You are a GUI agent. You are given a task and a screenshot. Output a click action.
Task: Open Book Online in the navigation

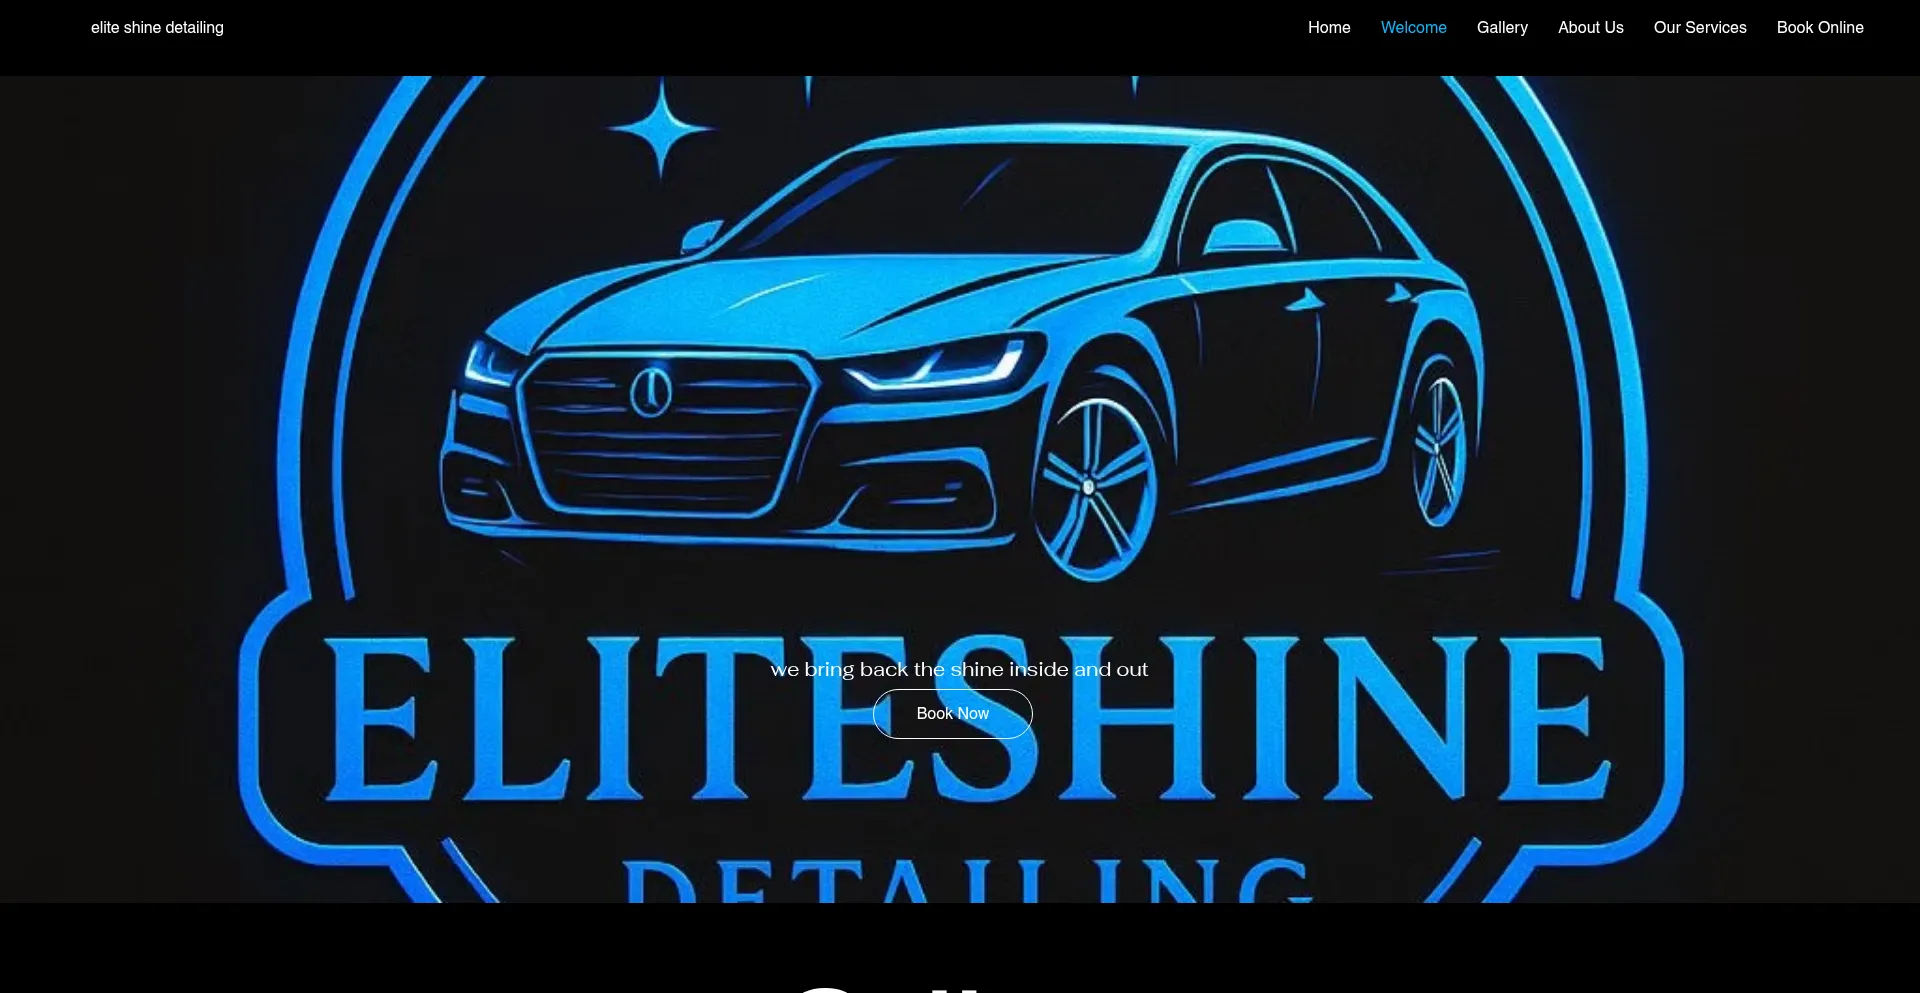click(1820, 28)
